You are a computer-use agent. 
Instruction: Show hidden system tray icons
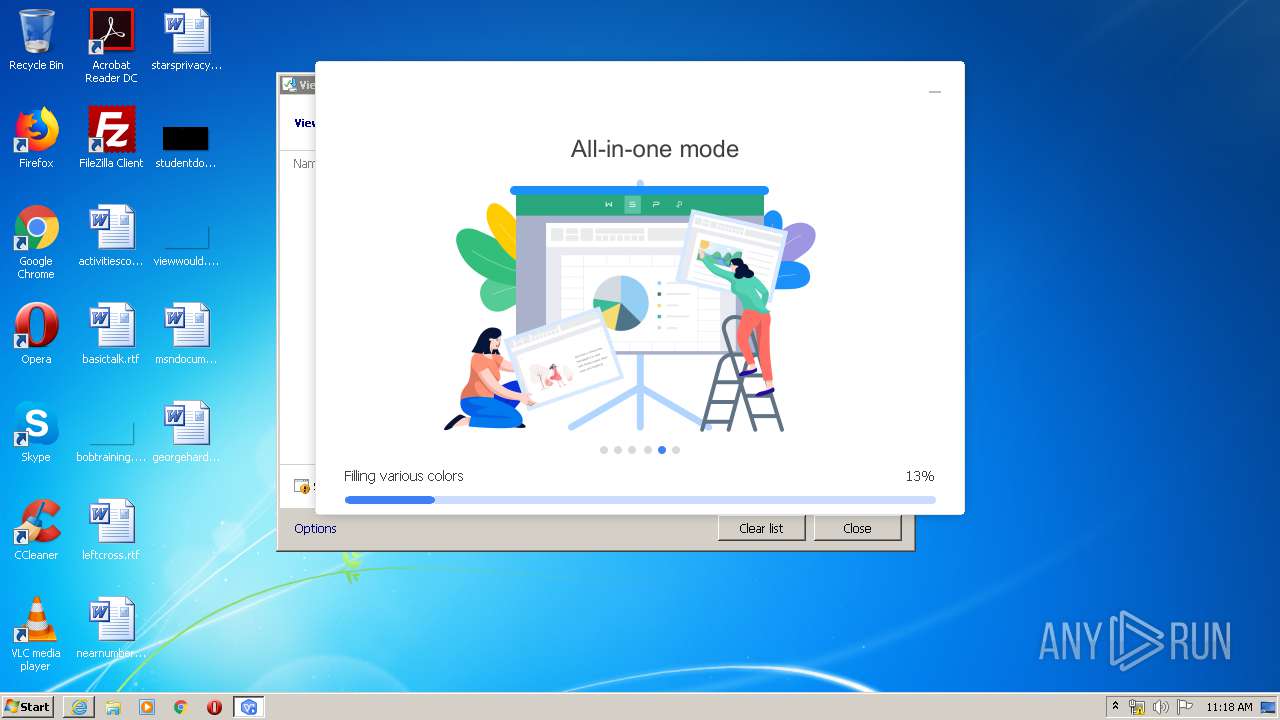click(x=1116, y=707)
